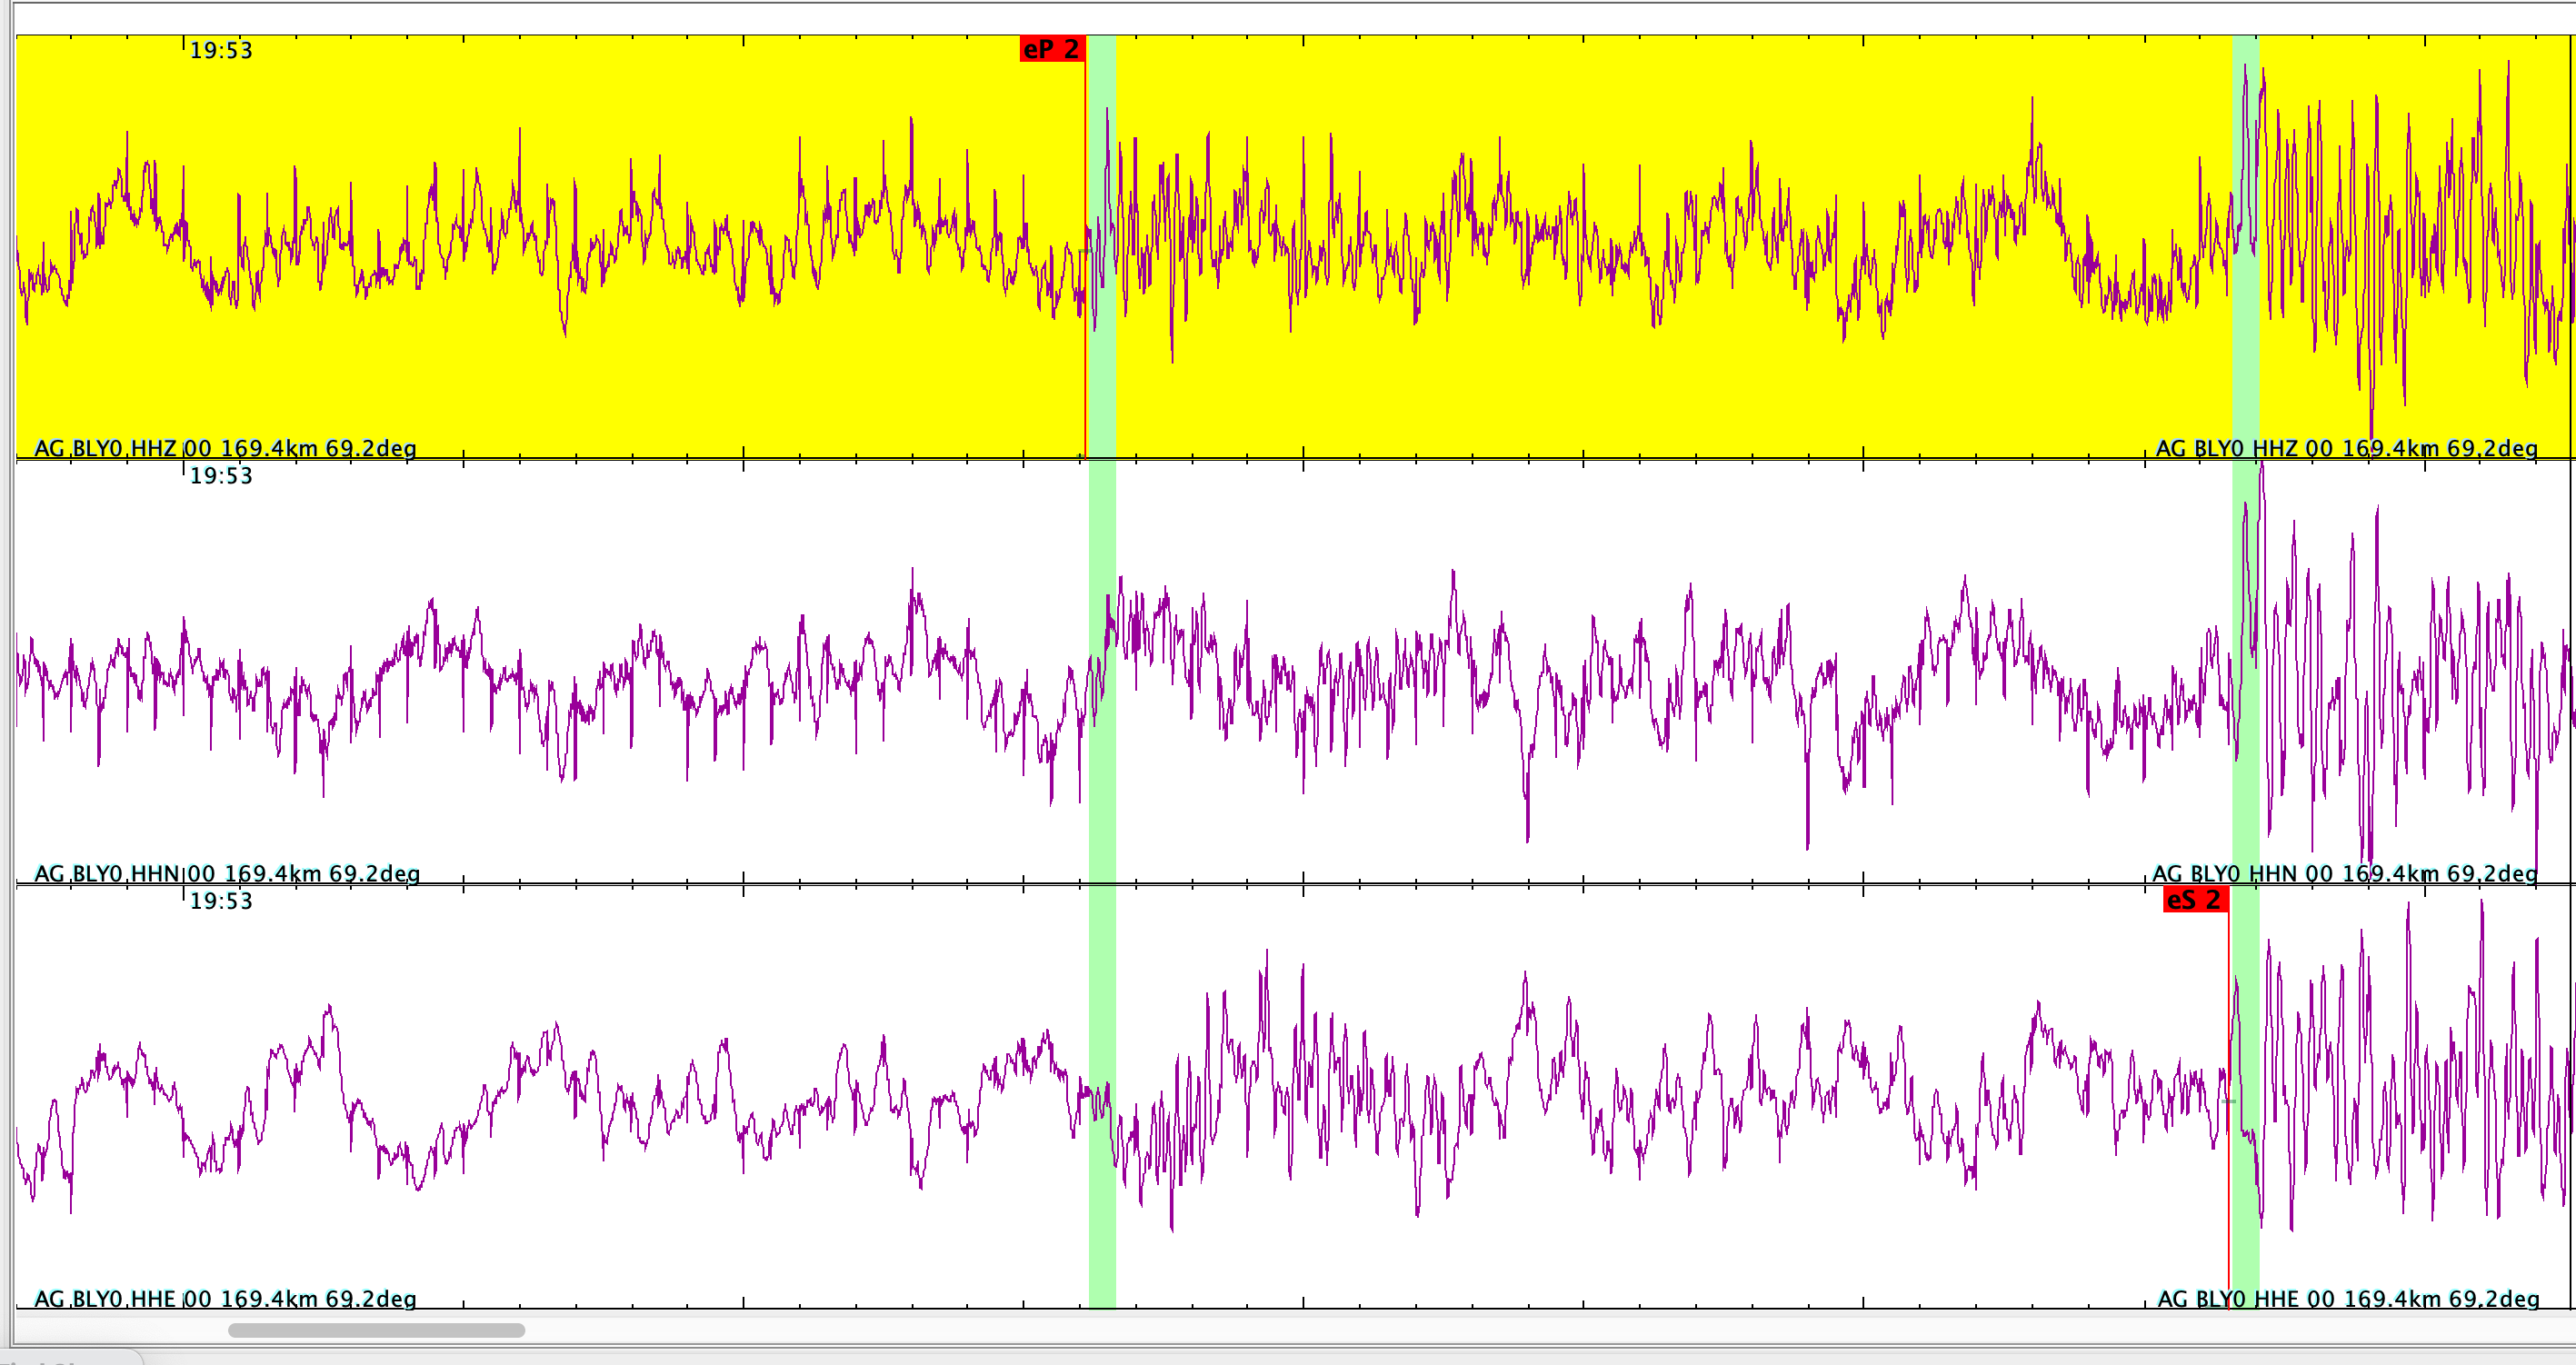Screen dimensions: 2576x1365
Task: Click the 19:53 time label on HHN trace
Action: 221,476
